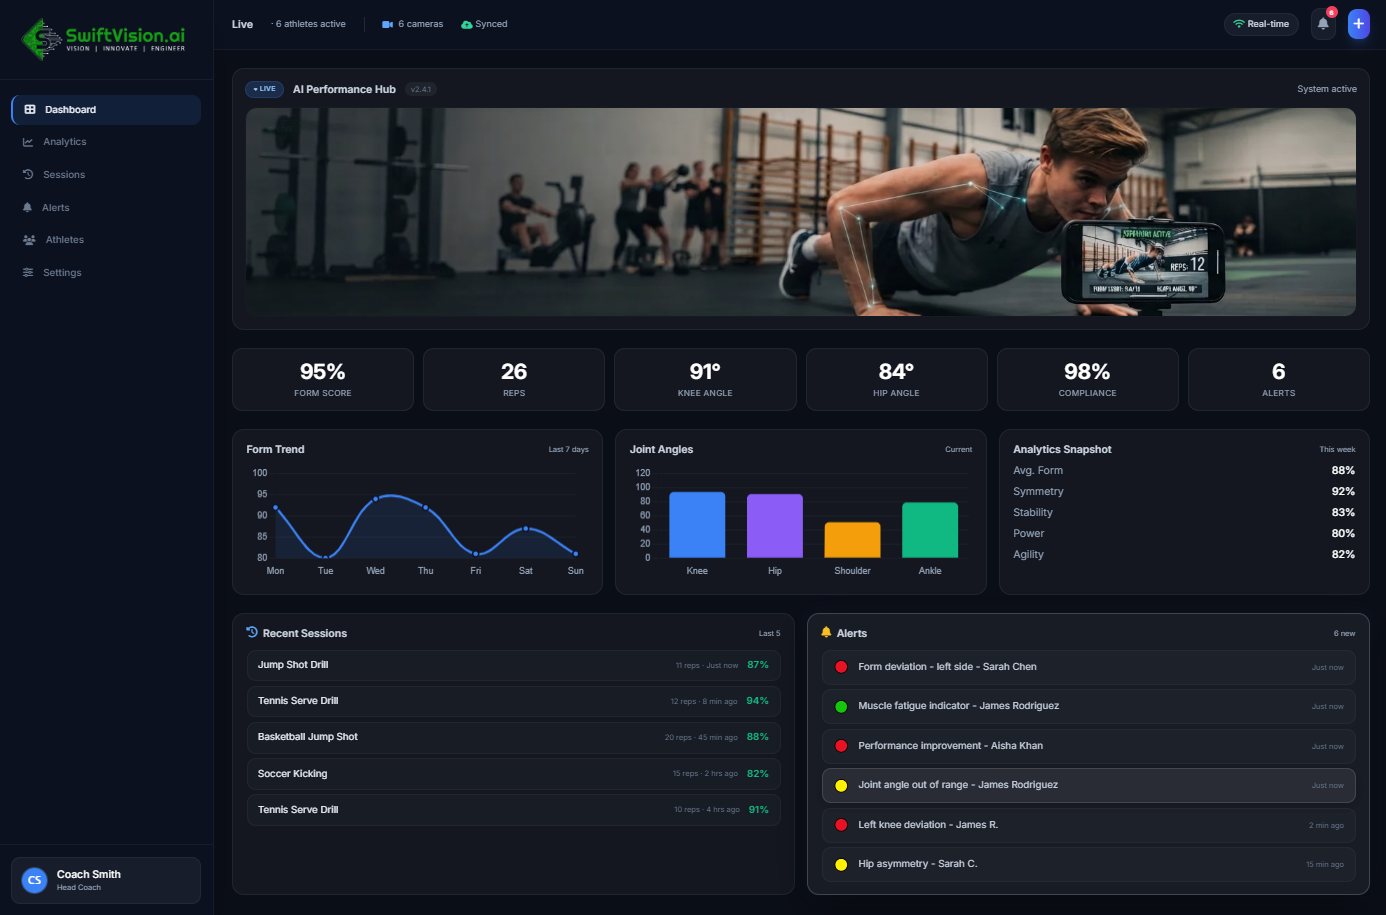Viewport: 1386px width, 915px height.
Task: Select the 6 Alerts stat card
Action: coord(1279,380)
